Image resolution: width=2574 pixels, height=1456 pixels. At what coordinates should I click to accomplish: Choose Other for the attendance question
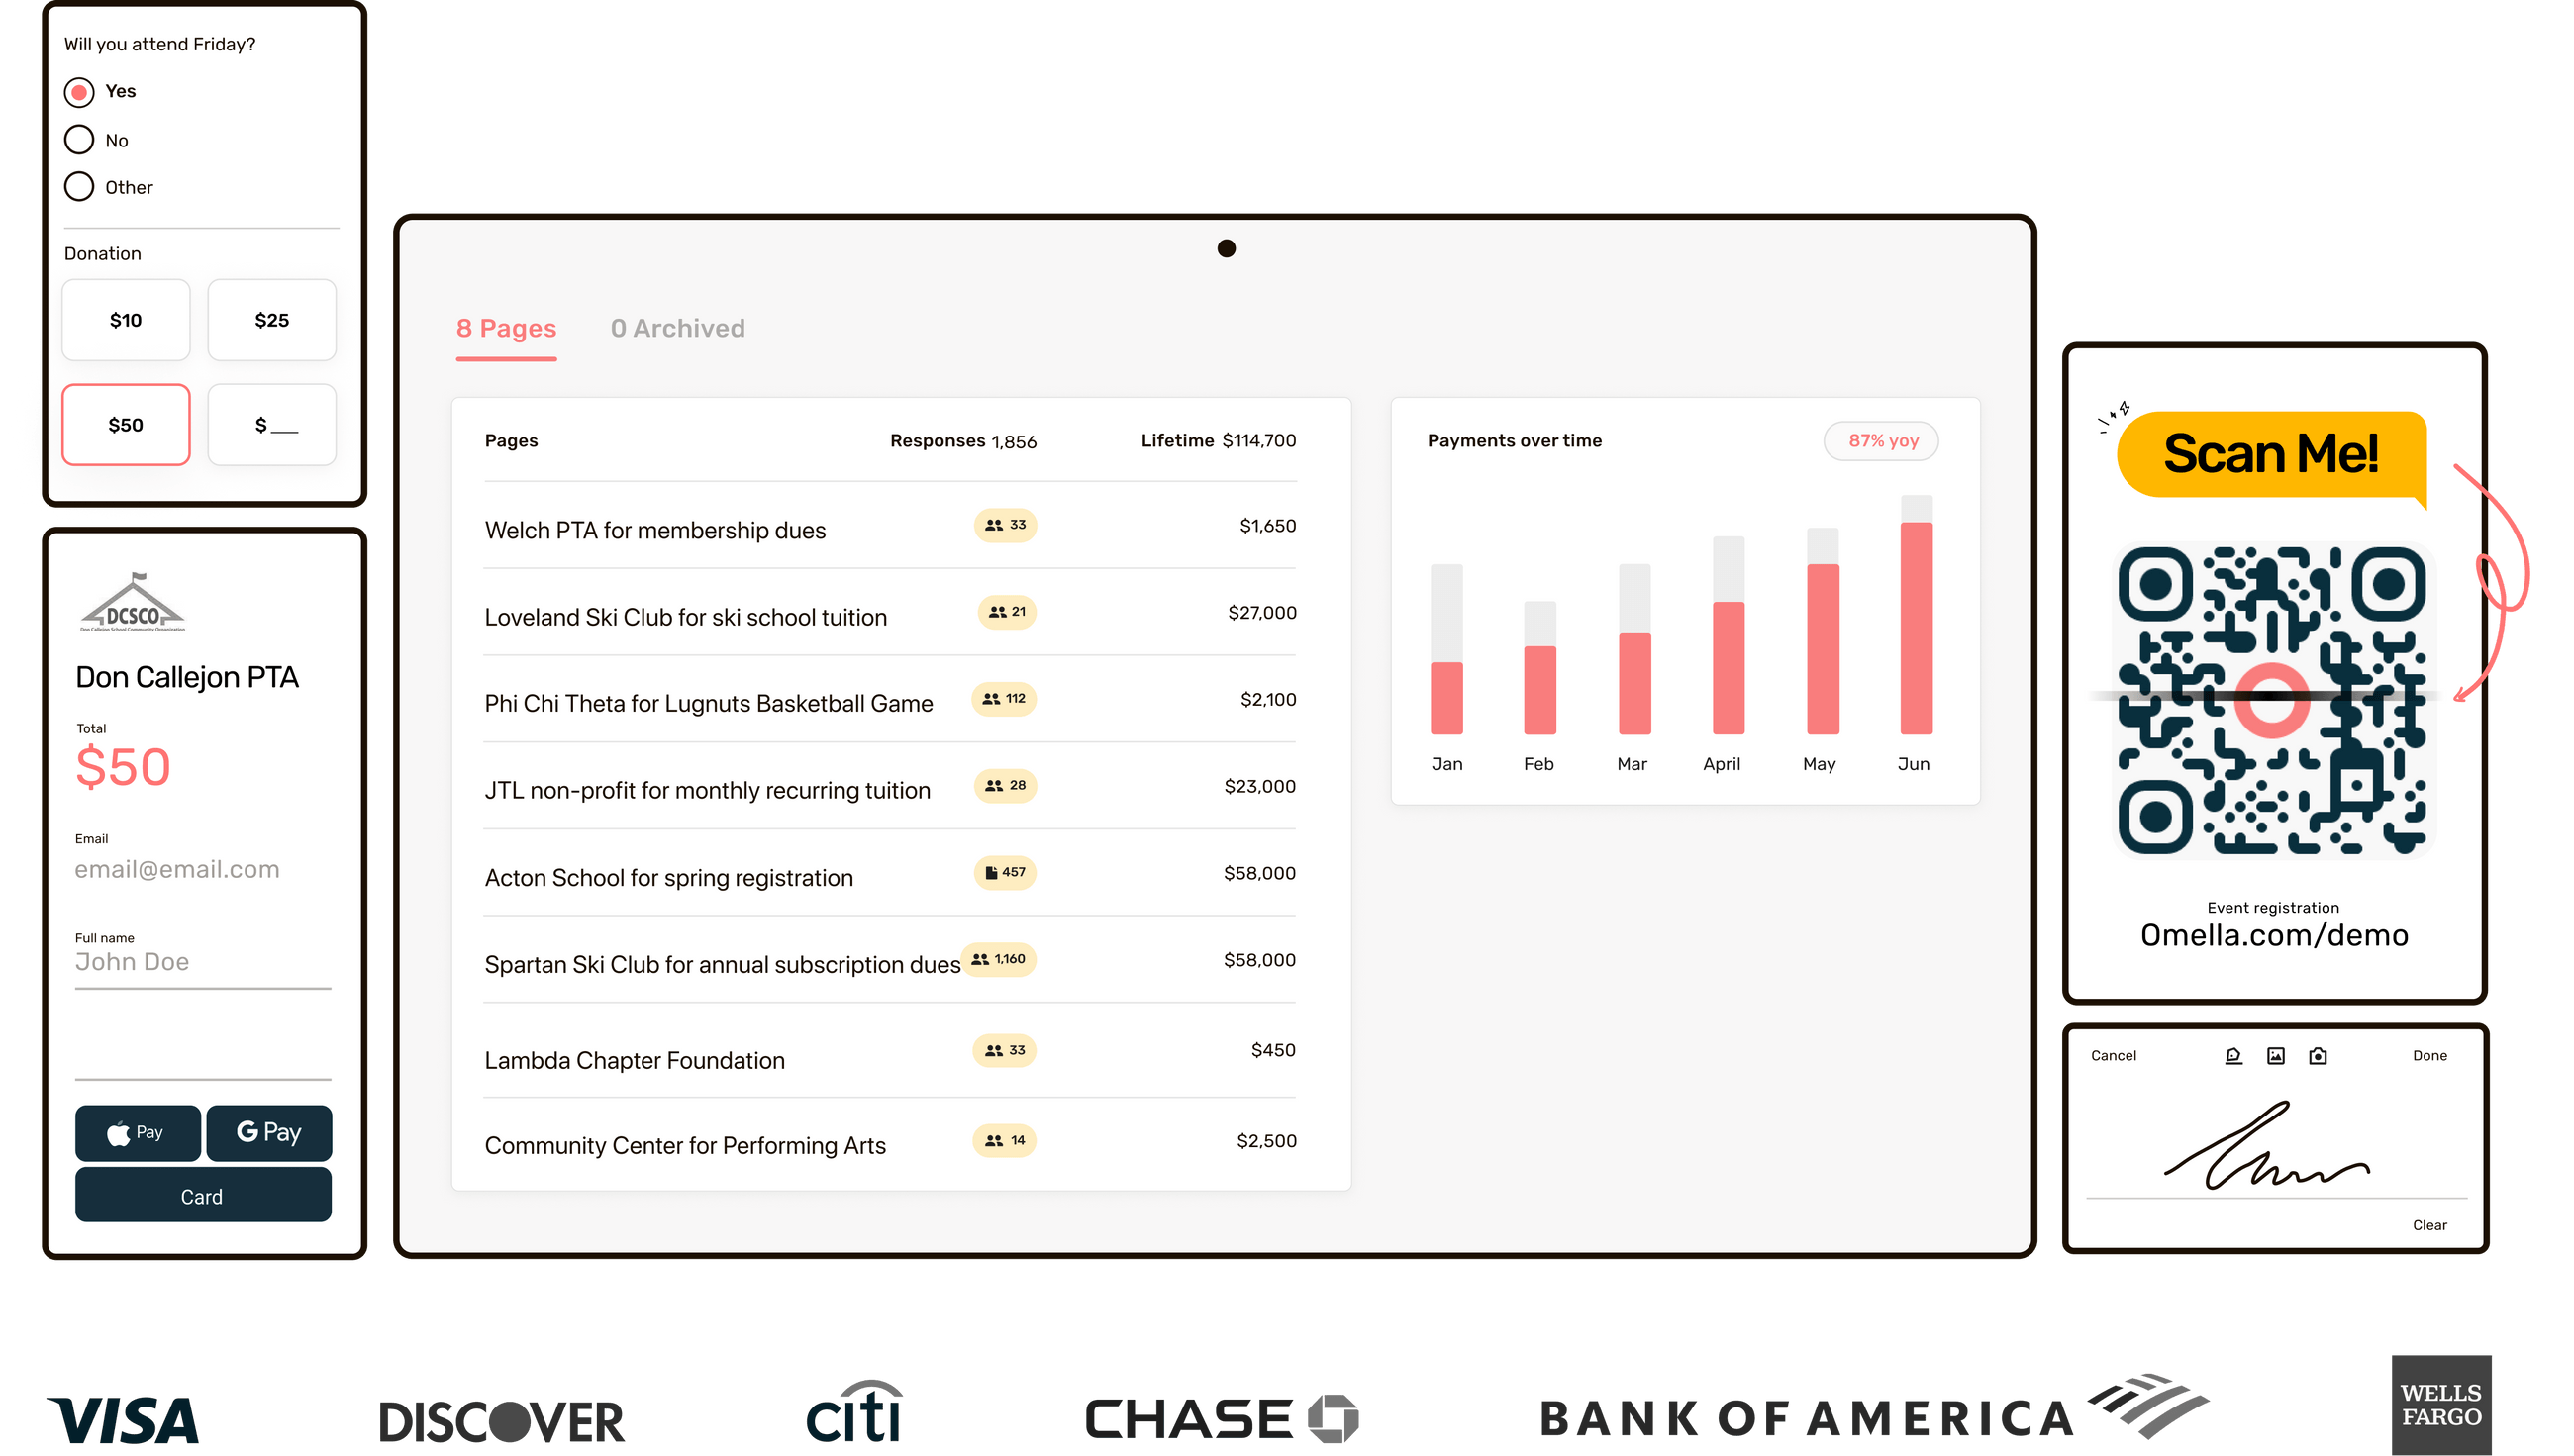(79, 186)
